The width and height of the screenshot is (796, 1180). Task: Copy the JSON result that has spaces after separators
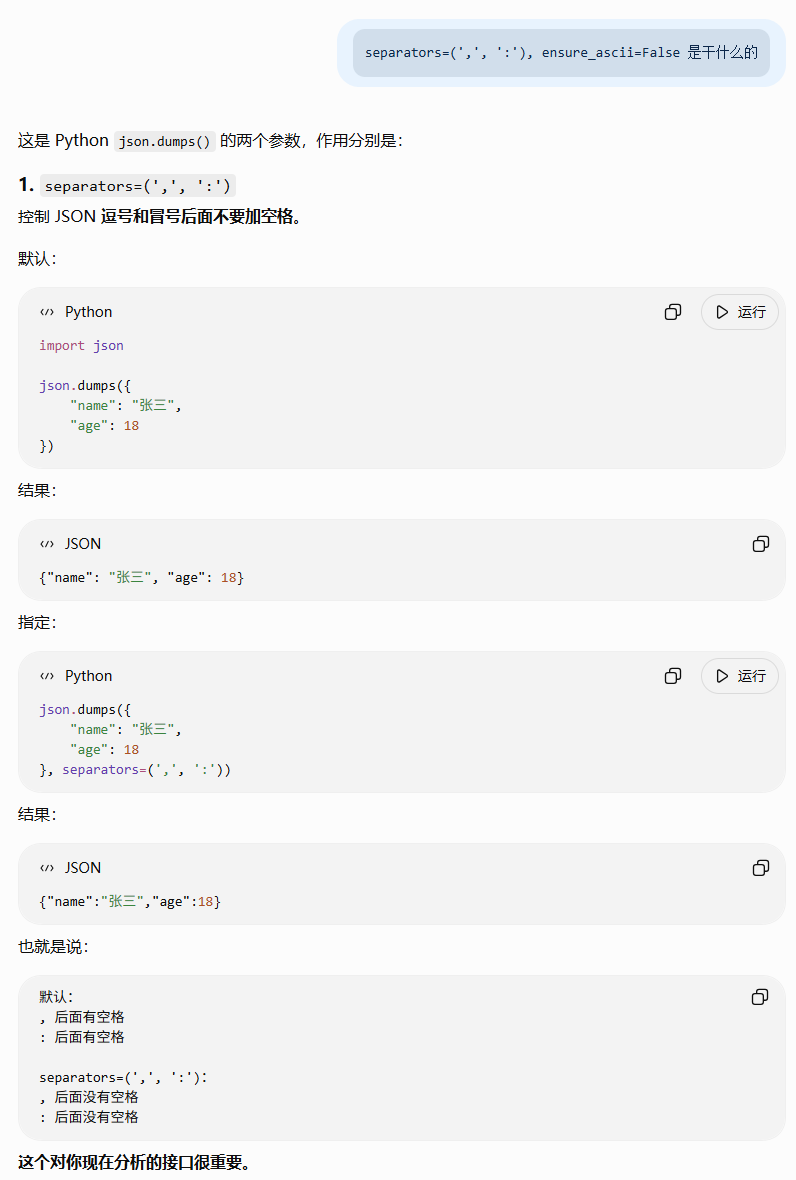click(761, 543)
